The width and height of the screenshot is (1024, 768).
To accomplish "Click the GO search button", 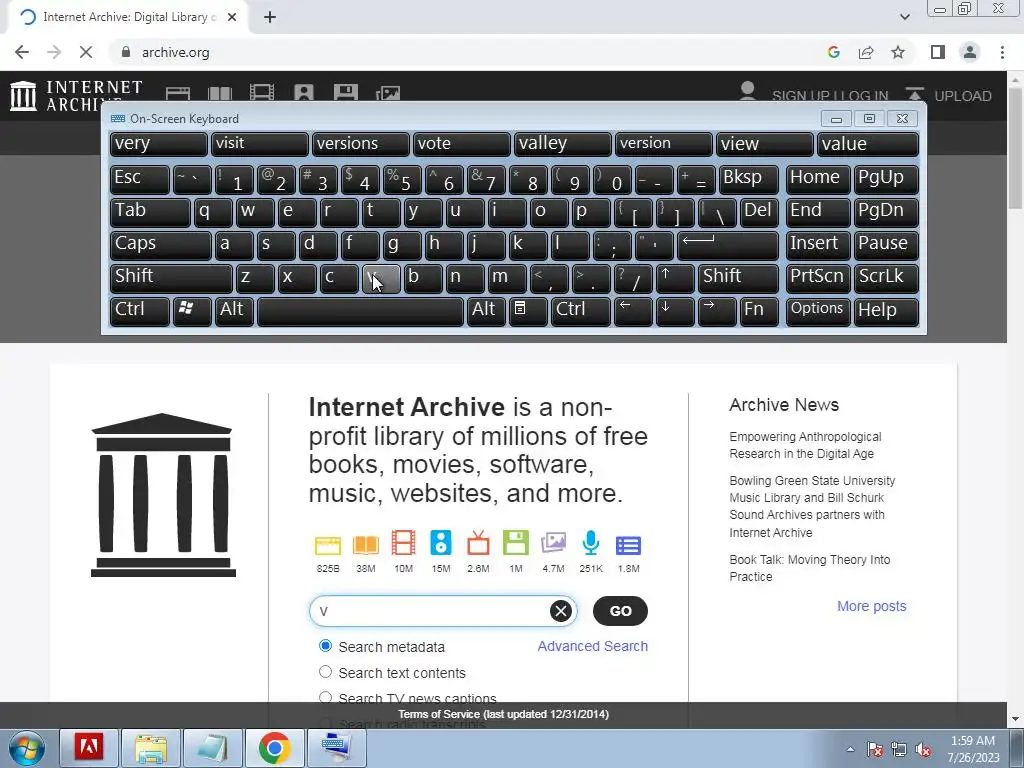I will [620, 611].
